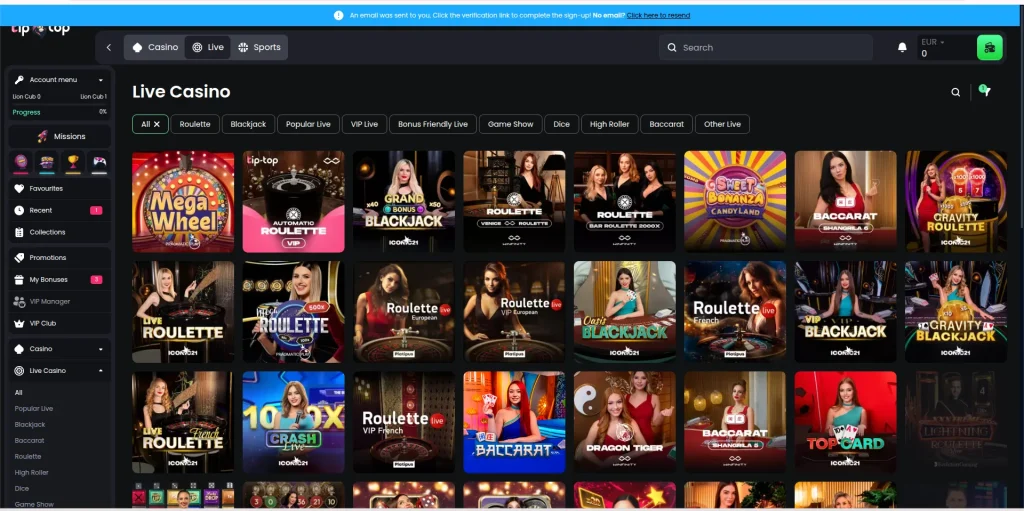Click Live Casino search magnifier icon
Viewport: 1024px width, 511px height.
(x=955, y=92)
